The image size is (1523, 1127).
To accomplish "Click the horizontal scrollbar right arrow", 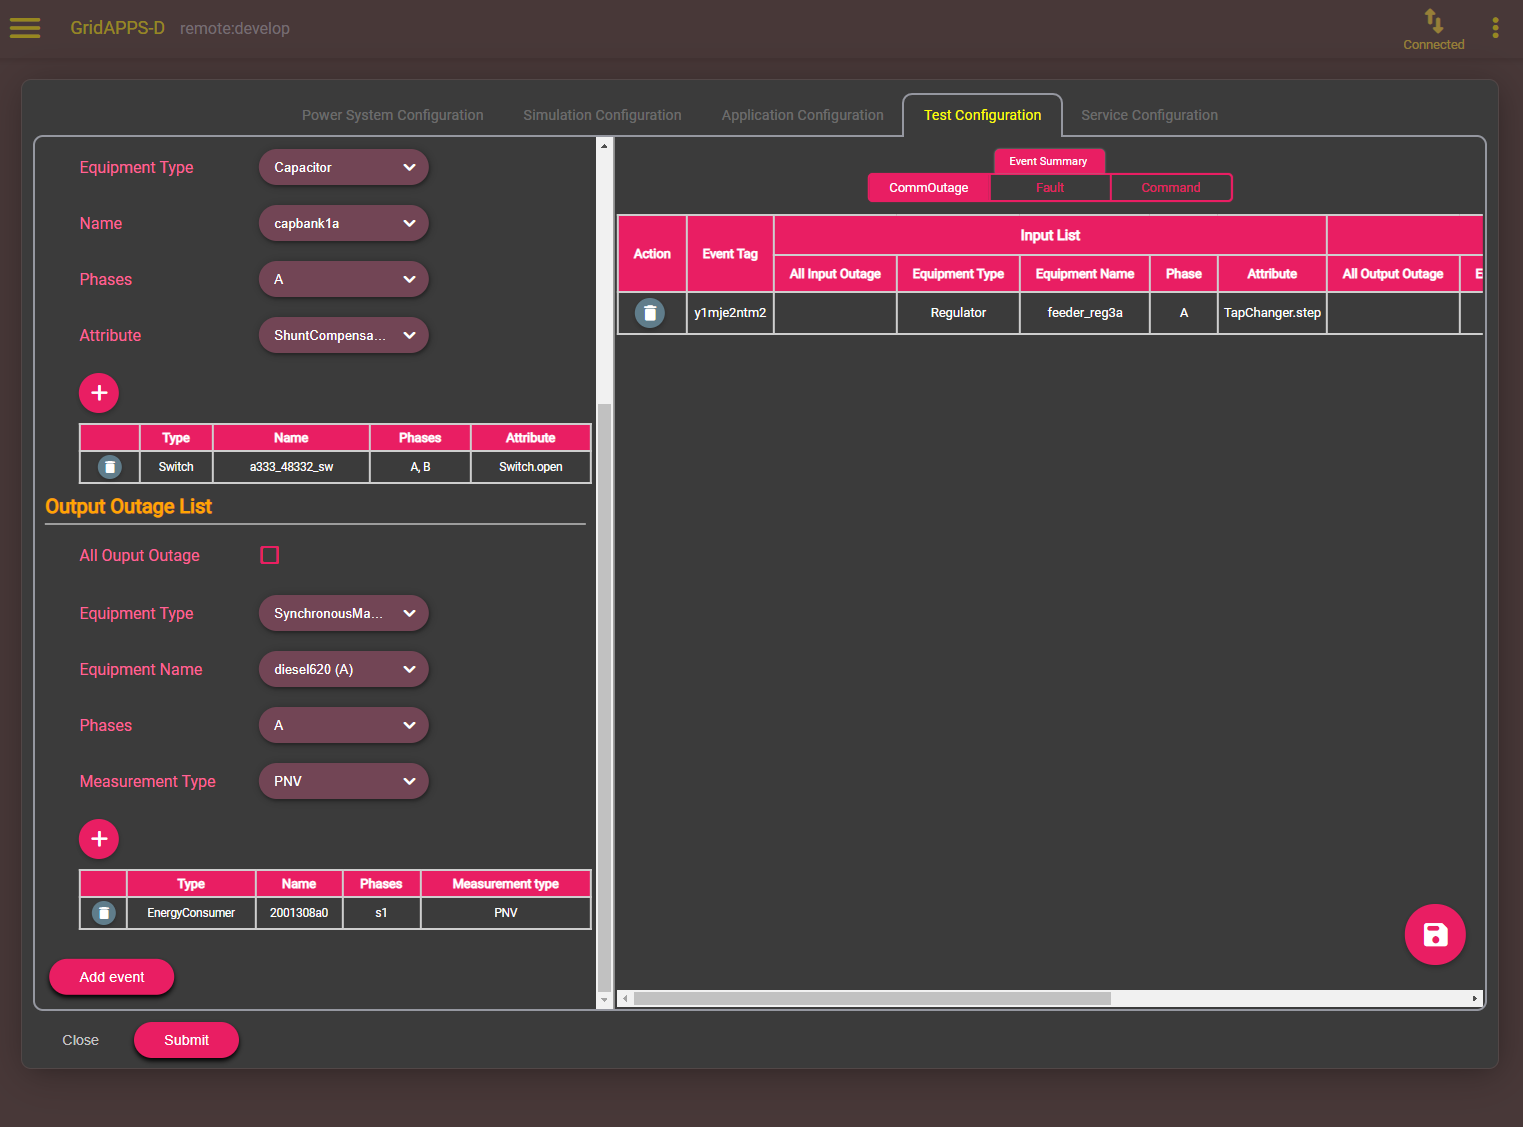I will [1474, 998].
